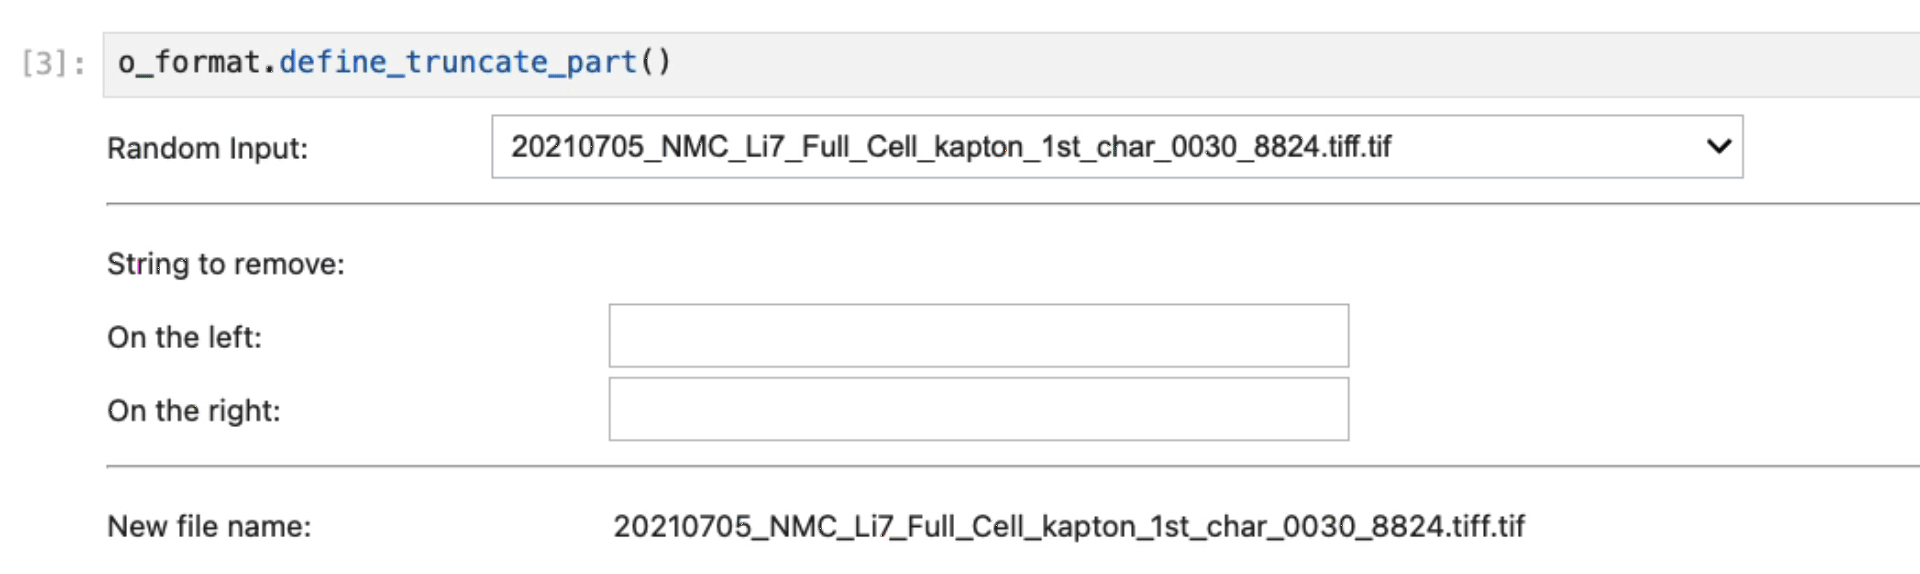Click the parentheses ending the code line
The width and height of the screenshot is (1920, 574).
[x=656, y=63]
